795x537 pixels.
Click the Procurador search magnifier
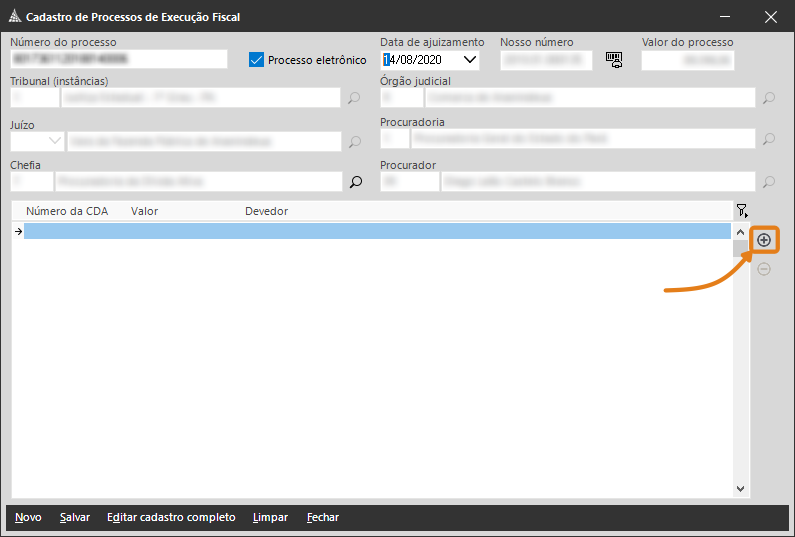(769, 182)
